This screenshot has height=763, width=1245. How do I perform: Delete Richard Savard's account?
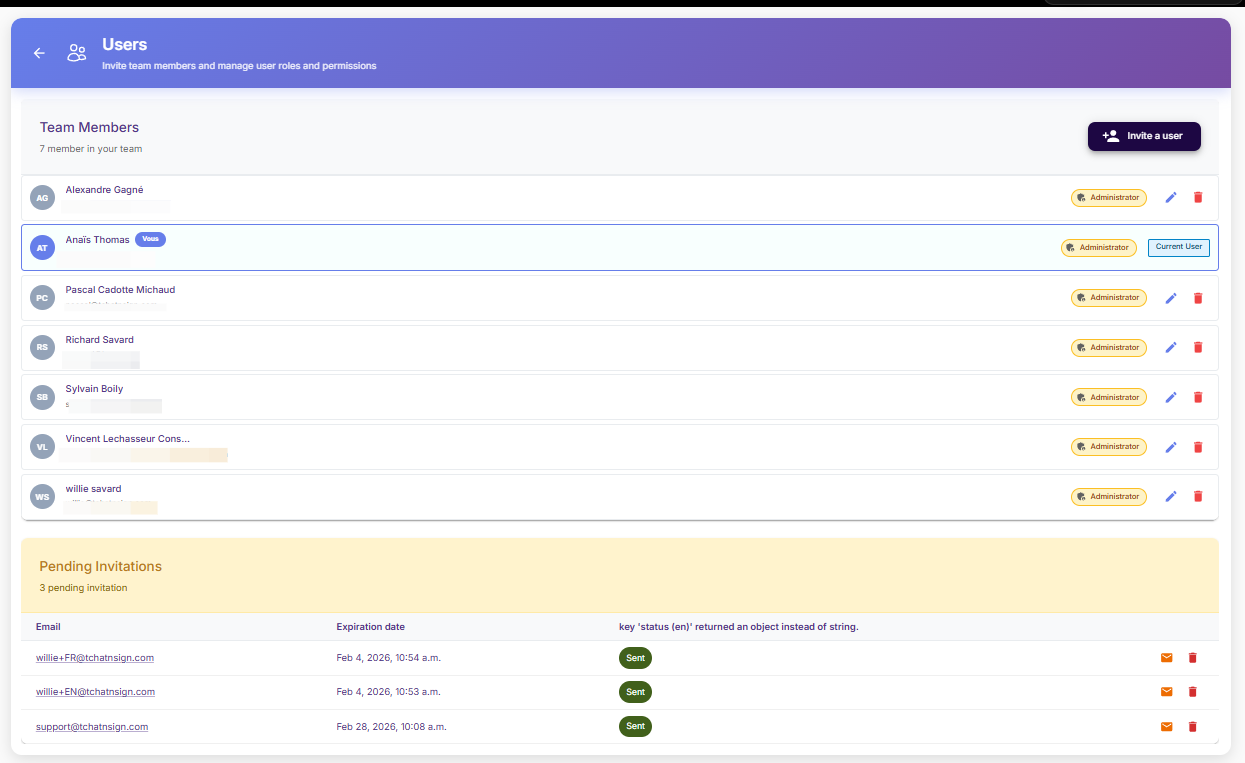click(1198, 347)
